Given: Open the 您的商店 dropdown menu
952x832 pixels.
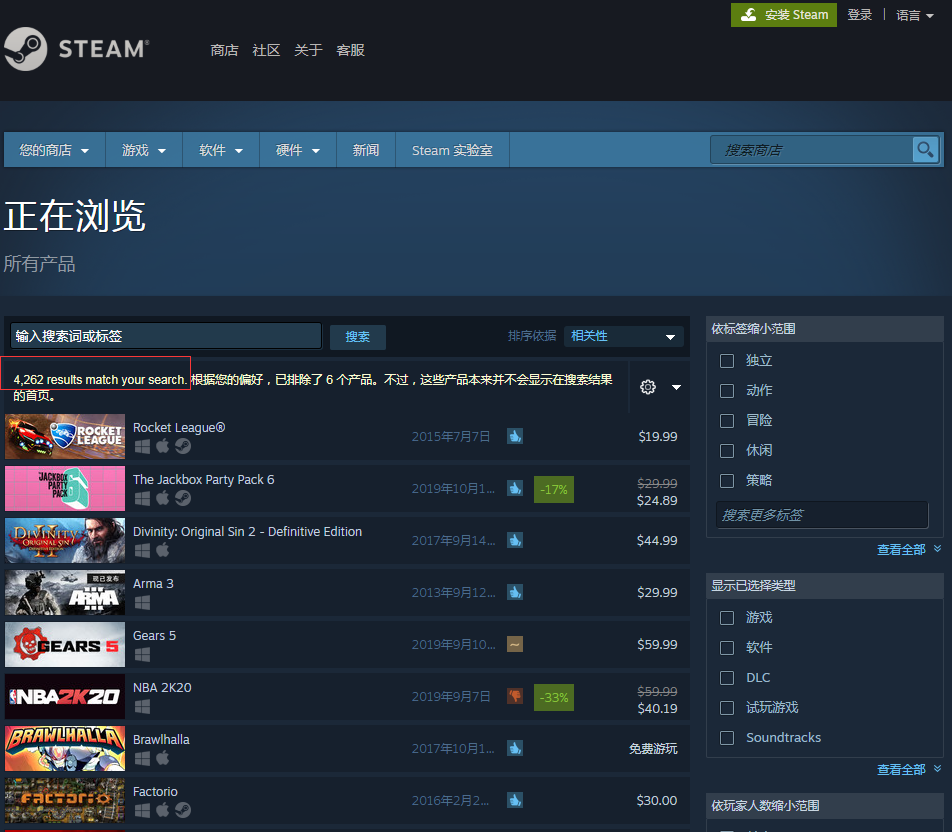Looking at the screenshot, I should [x=55, y=150].
